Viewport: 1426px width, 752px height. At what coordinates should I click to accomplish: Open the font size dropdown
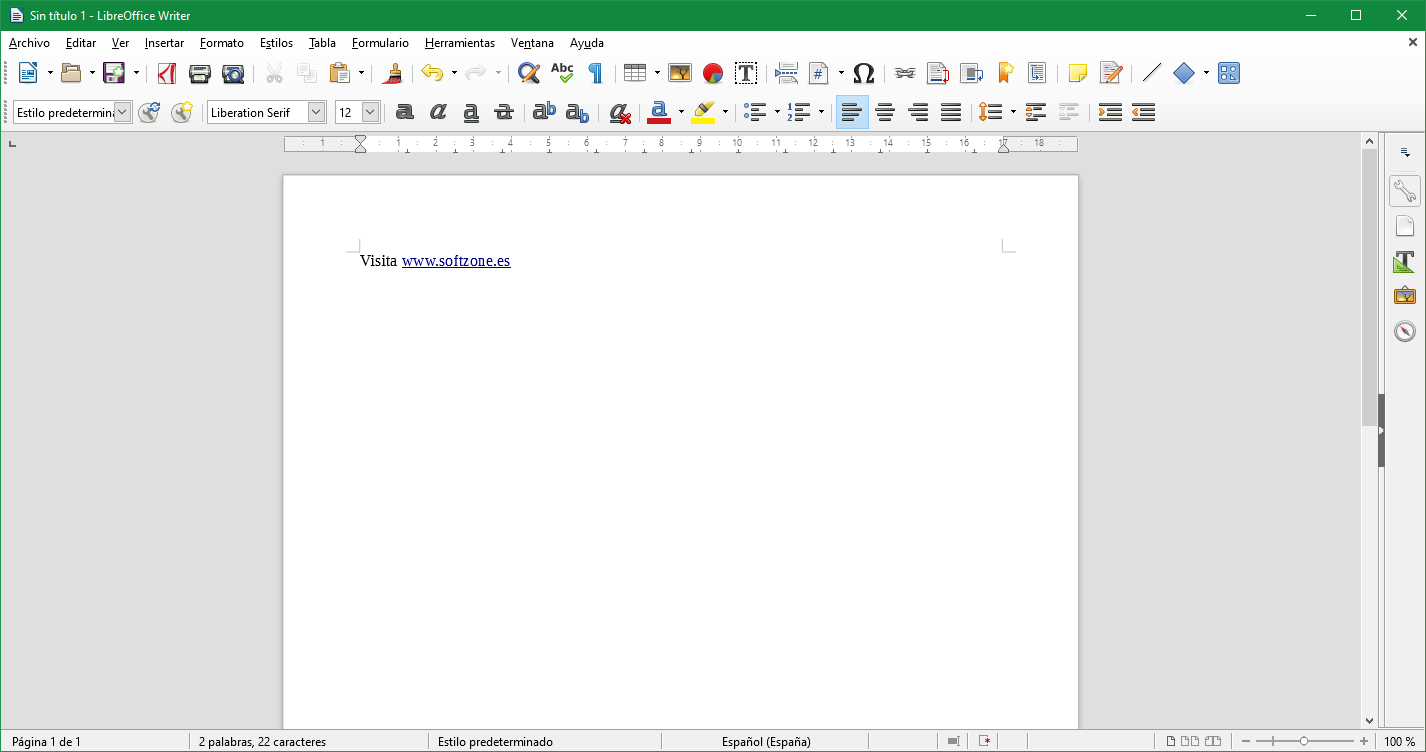[370, 113]
